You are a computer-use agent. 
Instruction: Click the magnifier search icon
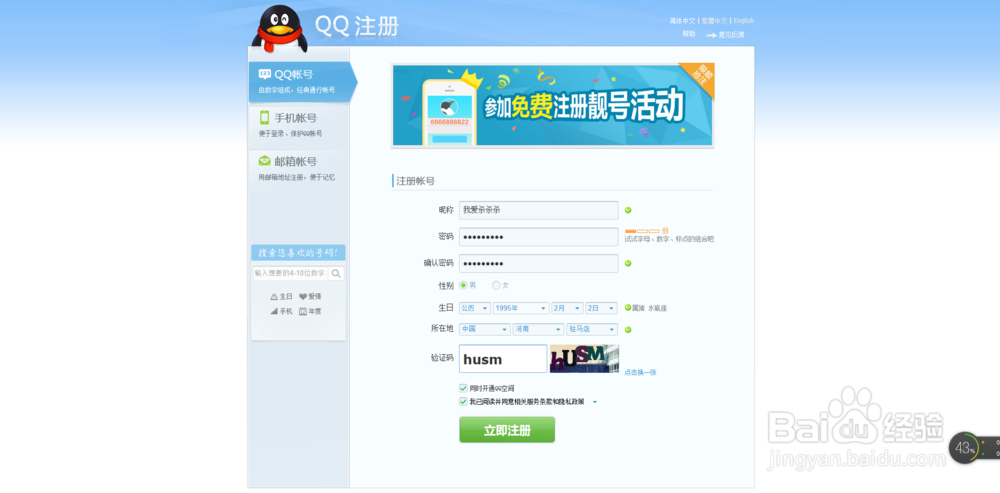pyautogui.click(x=336, y=274)
